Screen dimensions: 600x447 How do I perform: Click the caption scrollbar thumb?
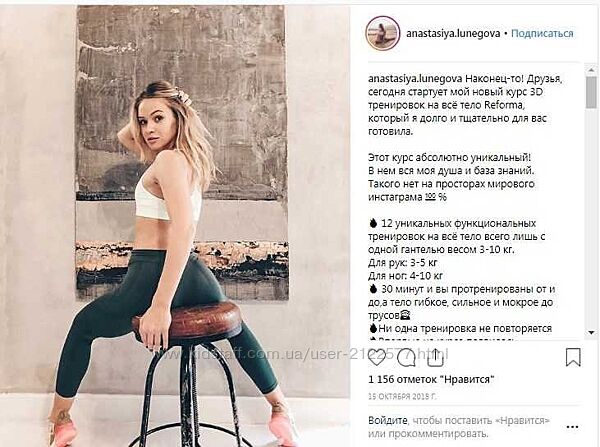591,92
